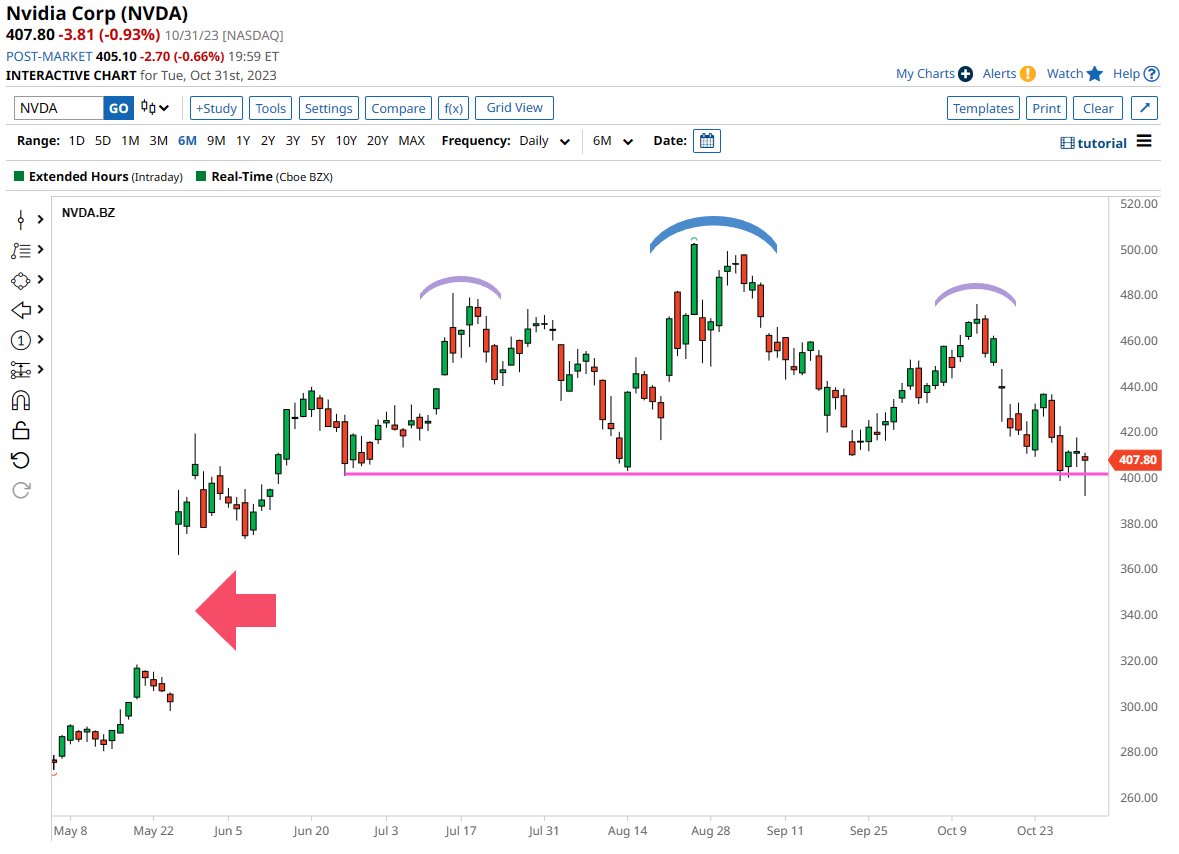1179x854 pixels.
Task: Select the bar/line drawing tool icon
Action: (20, 220)
